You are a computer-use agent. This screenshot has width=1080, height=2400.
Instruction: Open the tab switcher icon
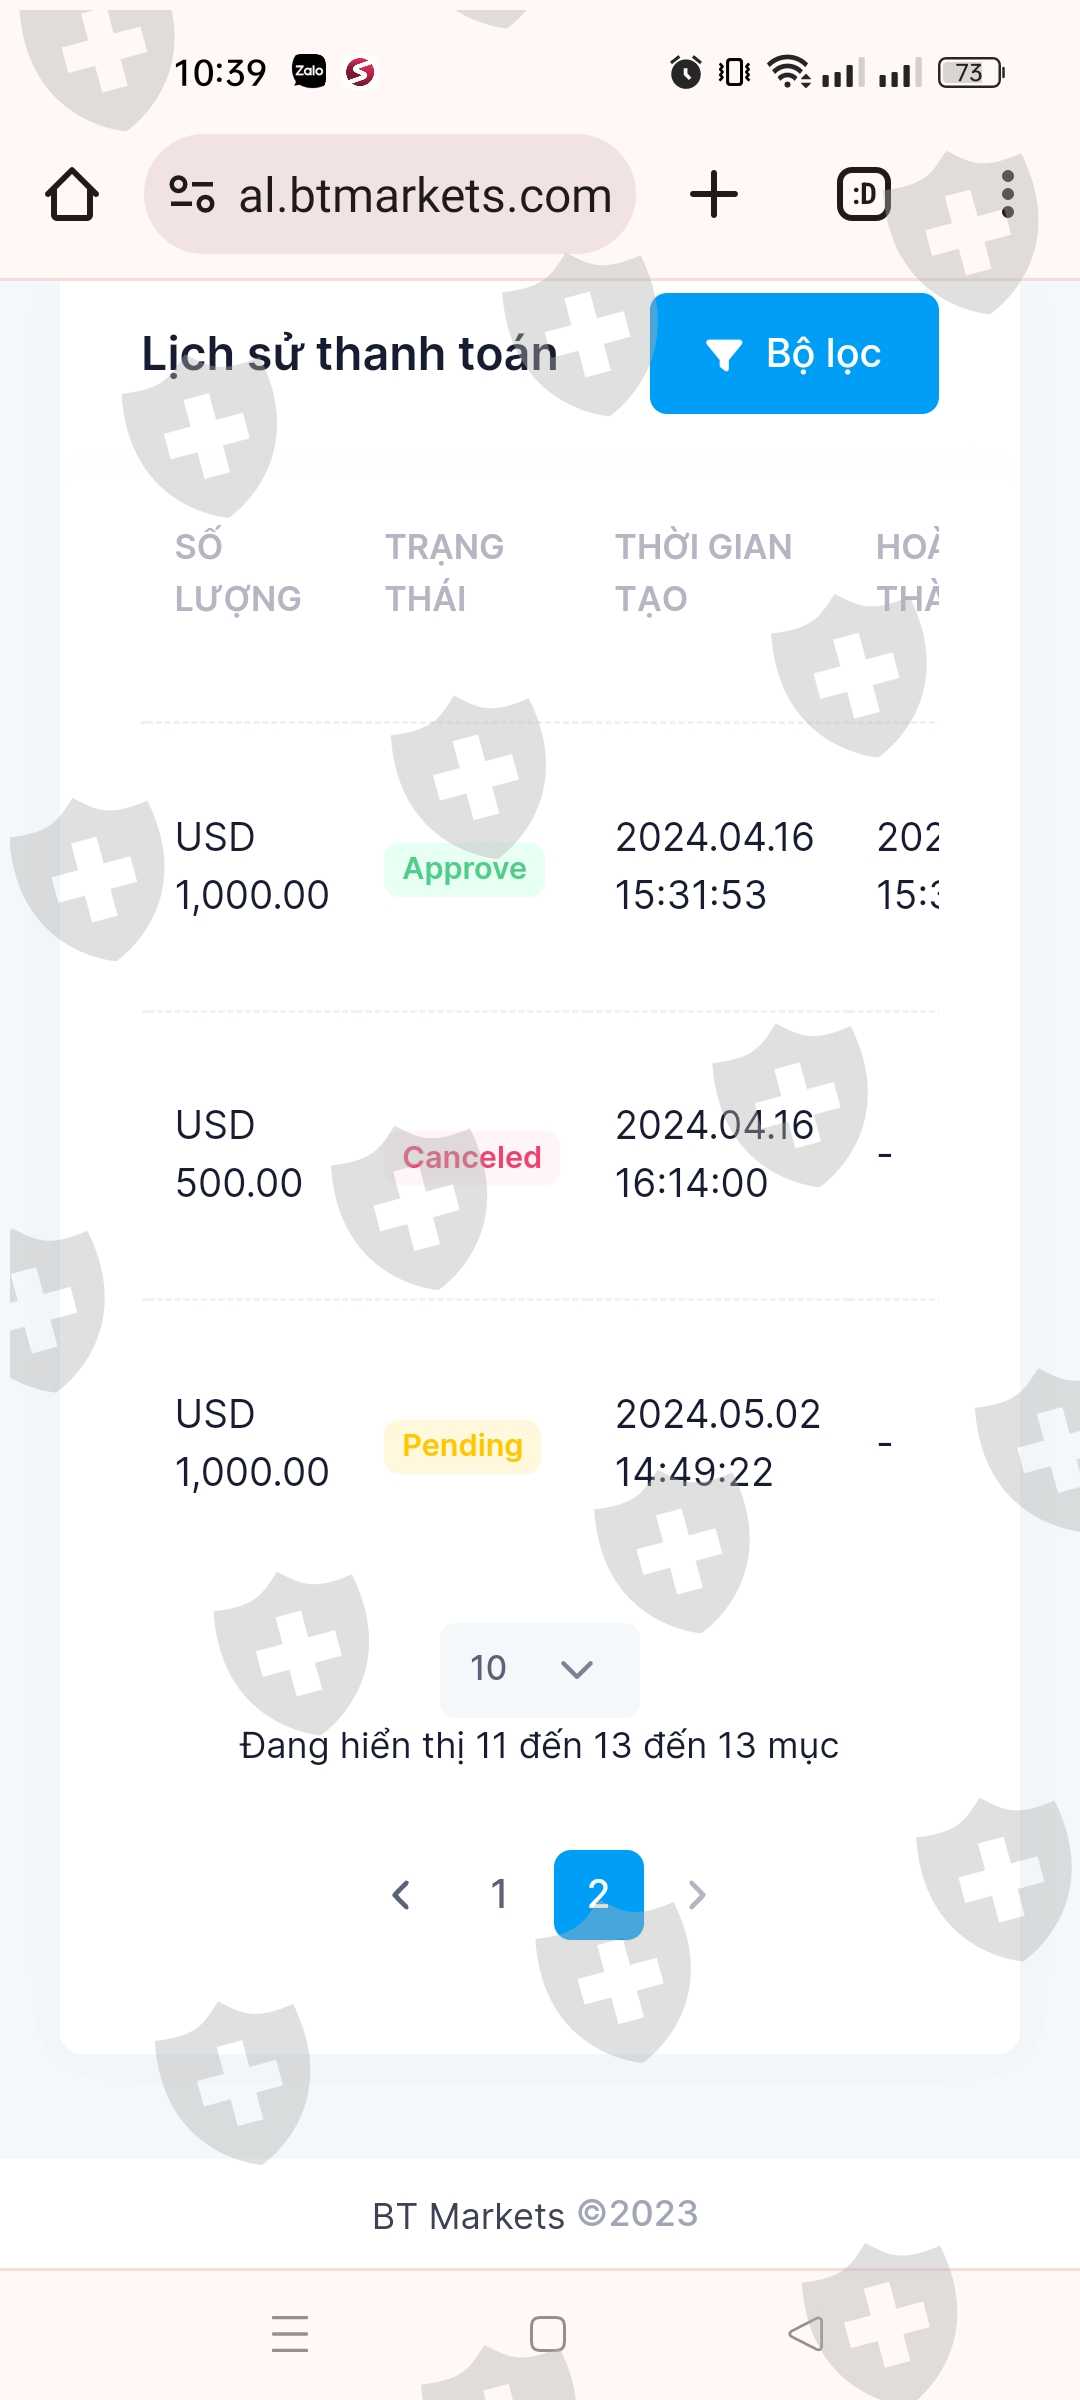coord(863,194)
